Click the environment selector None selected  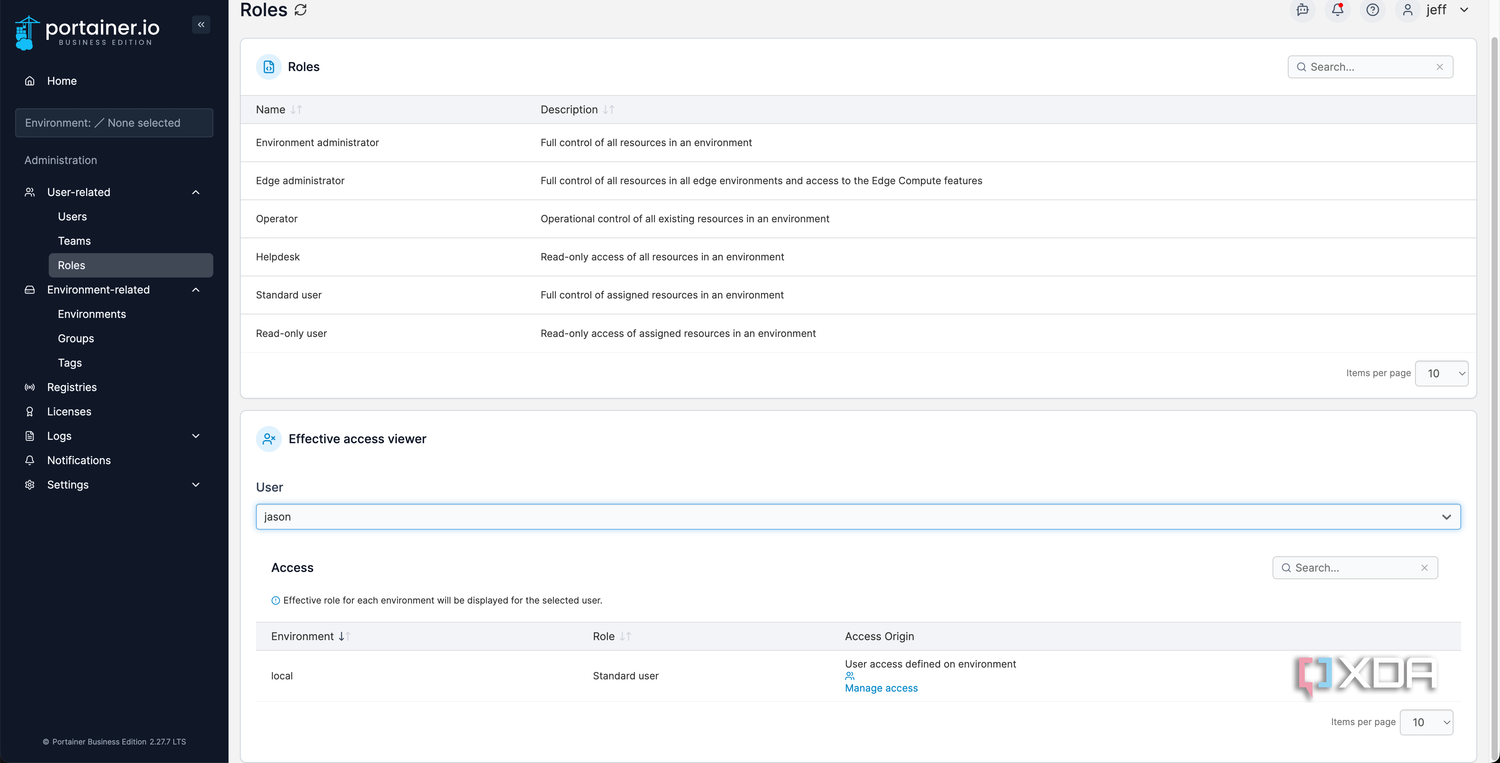click(x=114, y=123)
